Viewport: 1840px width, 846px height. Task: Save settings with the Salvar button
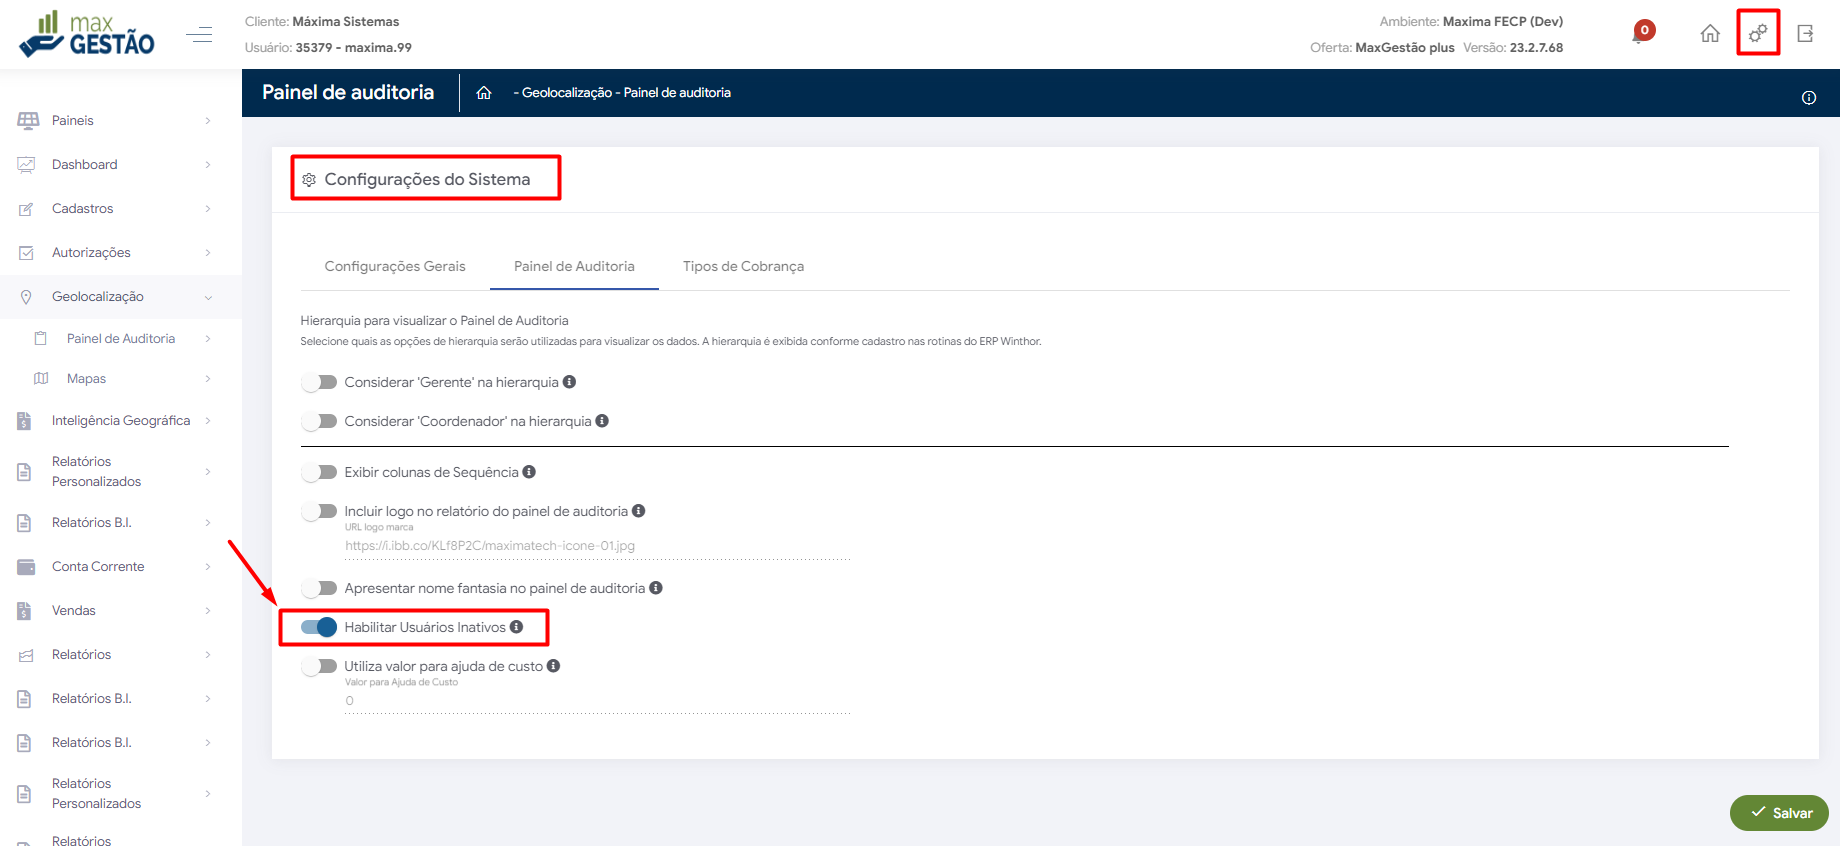click(1779, 813)
